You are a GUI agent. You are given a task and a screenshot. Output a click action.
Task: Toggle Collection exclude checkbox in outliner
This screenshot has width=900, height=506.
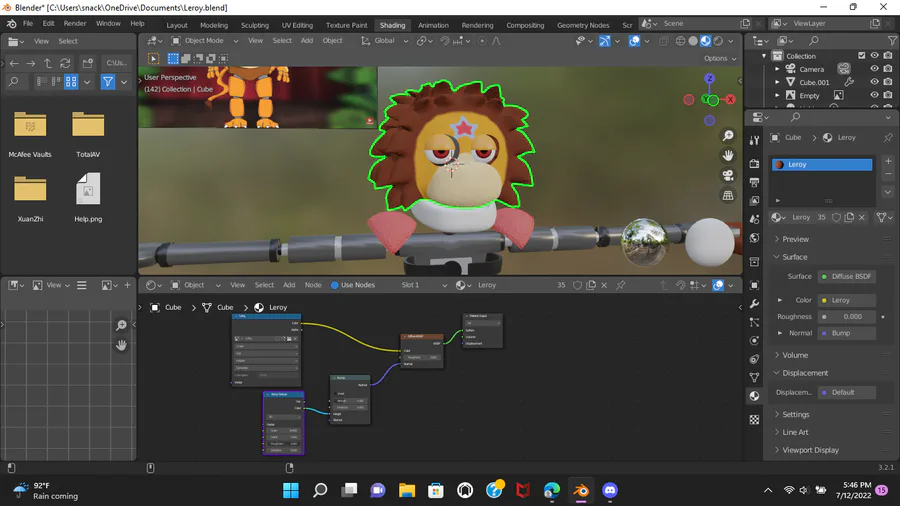tap(861, 56)
